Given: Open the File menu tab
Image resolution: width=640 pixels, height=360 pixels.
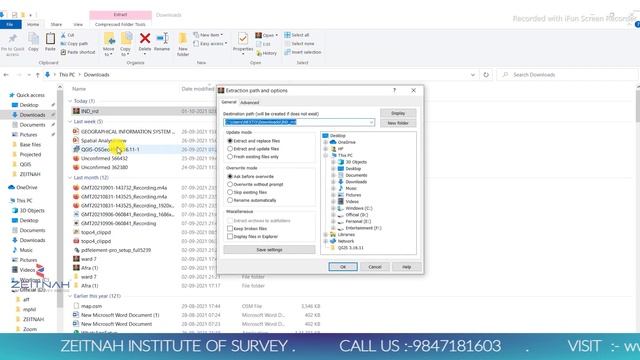Looking at the screenshot, I should click(10, 24).
